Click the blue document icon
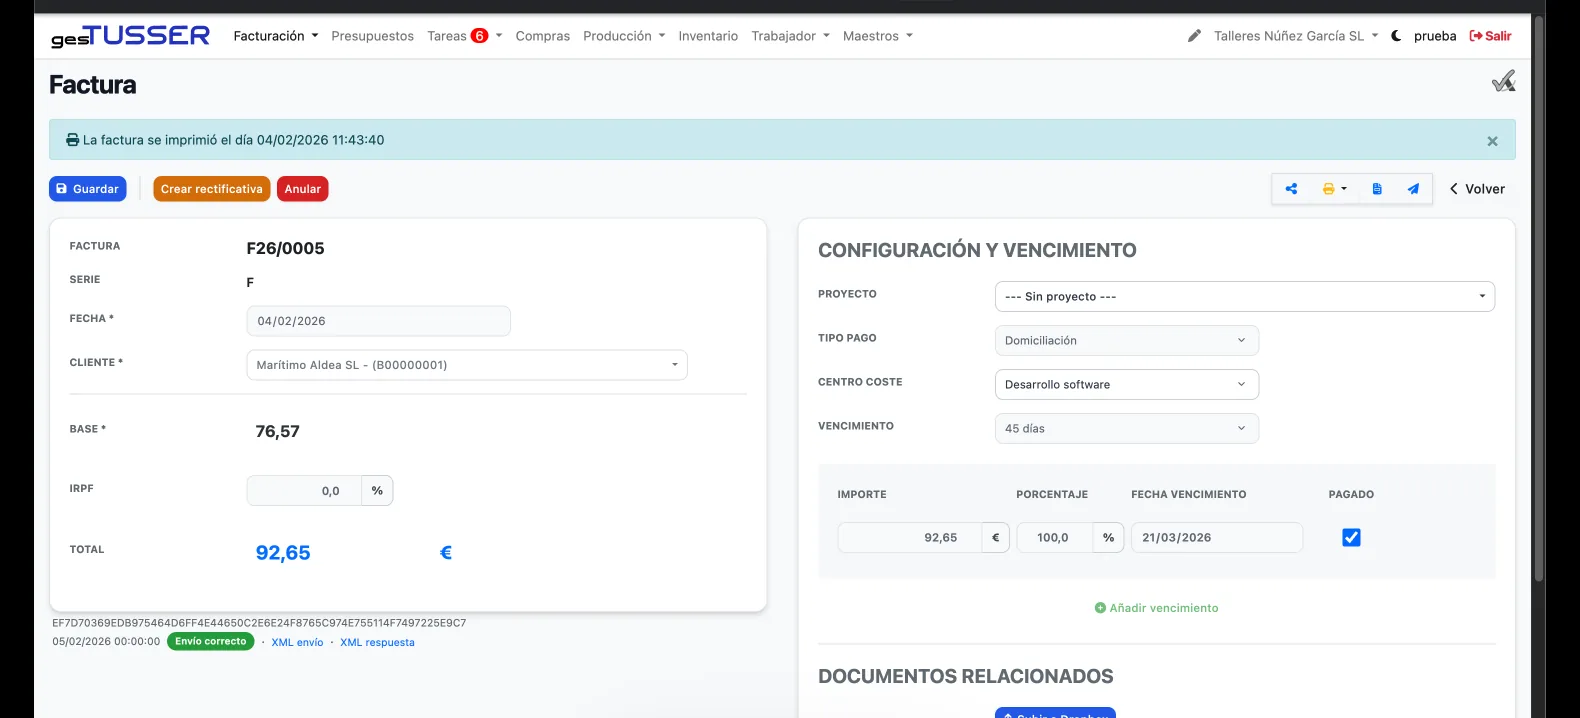This screenshot has width=1580, height=718. (1377, 189)
